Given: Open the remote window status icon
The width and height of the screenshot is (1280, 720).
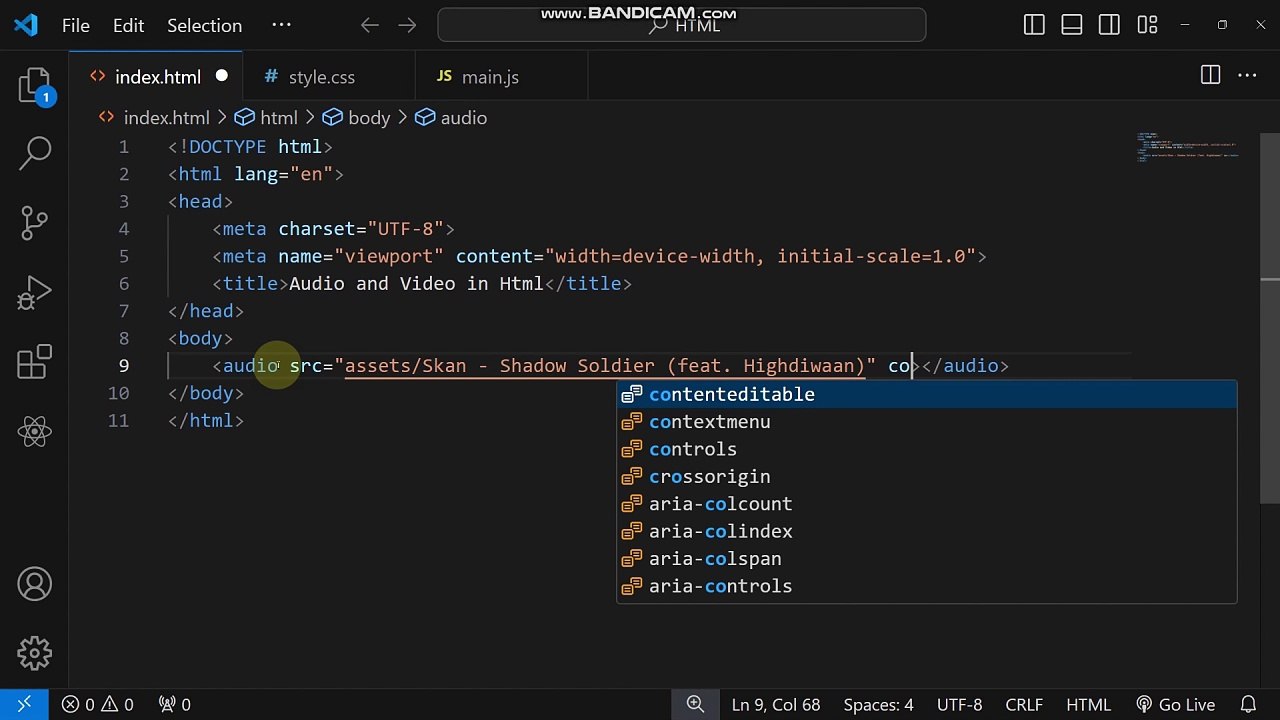Looking at the screenshot, I should [x=25, y=704].
